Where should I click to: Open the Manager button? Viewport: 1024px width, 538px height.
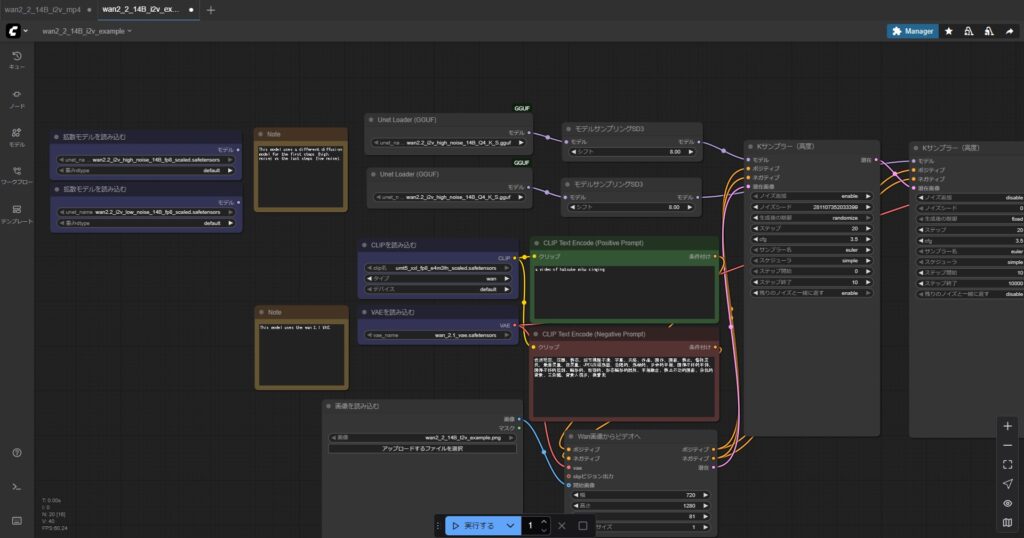(x=912, y=31)
